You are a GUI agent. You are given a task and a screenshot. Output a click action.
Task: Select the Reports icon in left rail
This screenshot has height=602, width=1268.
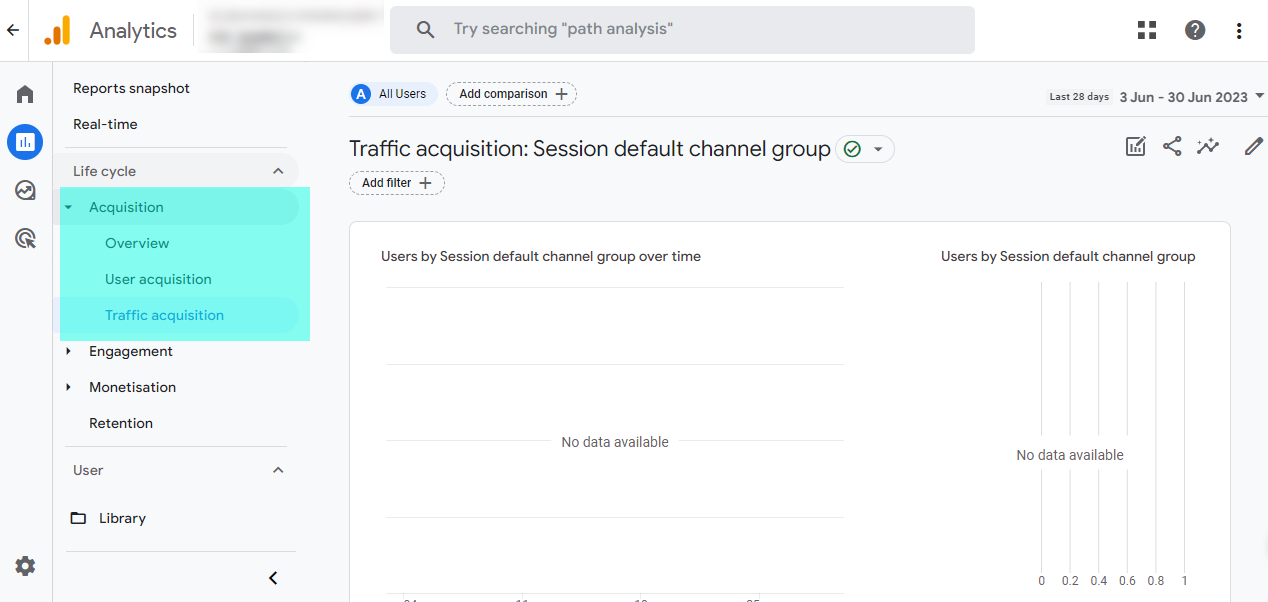[x=25, y=142]
